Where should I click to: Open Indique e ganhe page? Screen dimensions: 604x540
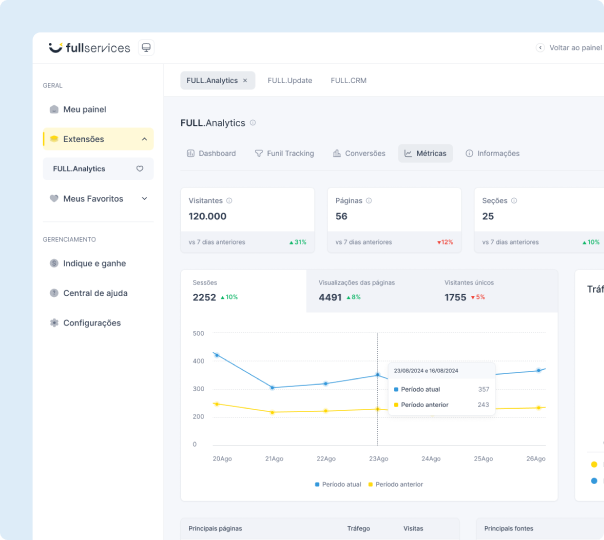pos(94,263)
